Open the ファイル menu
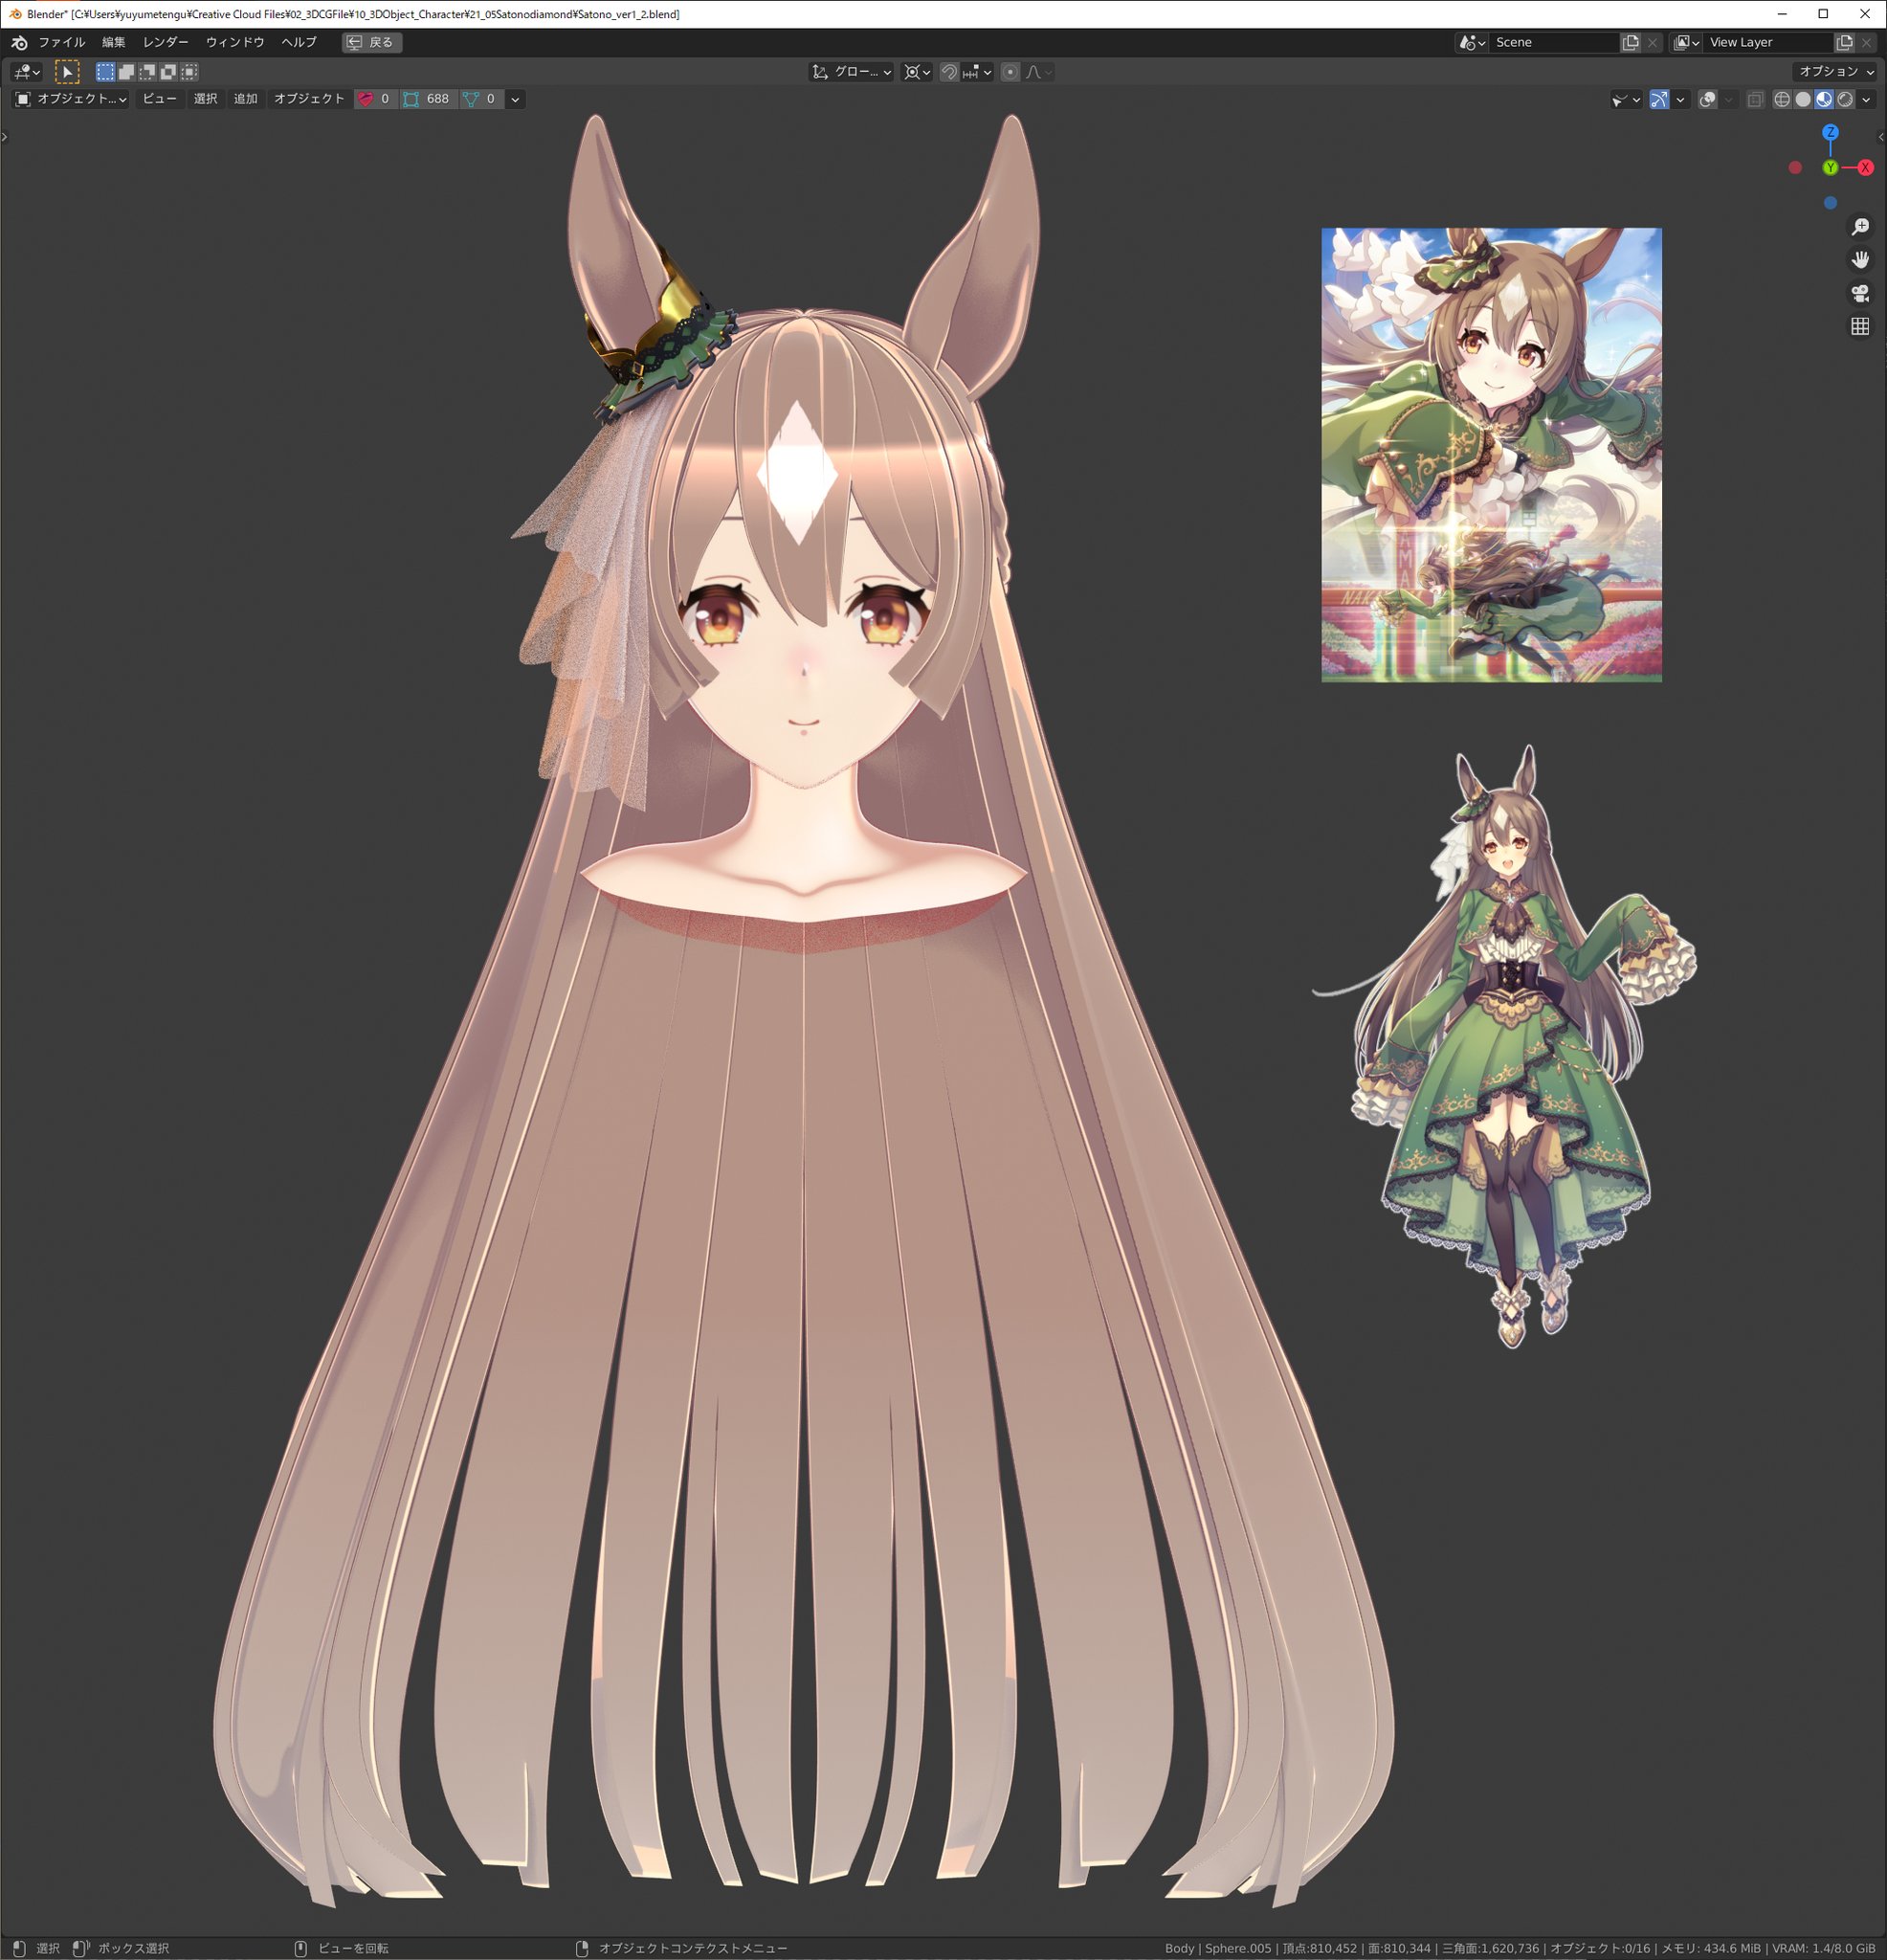 (x=62, y=42)
